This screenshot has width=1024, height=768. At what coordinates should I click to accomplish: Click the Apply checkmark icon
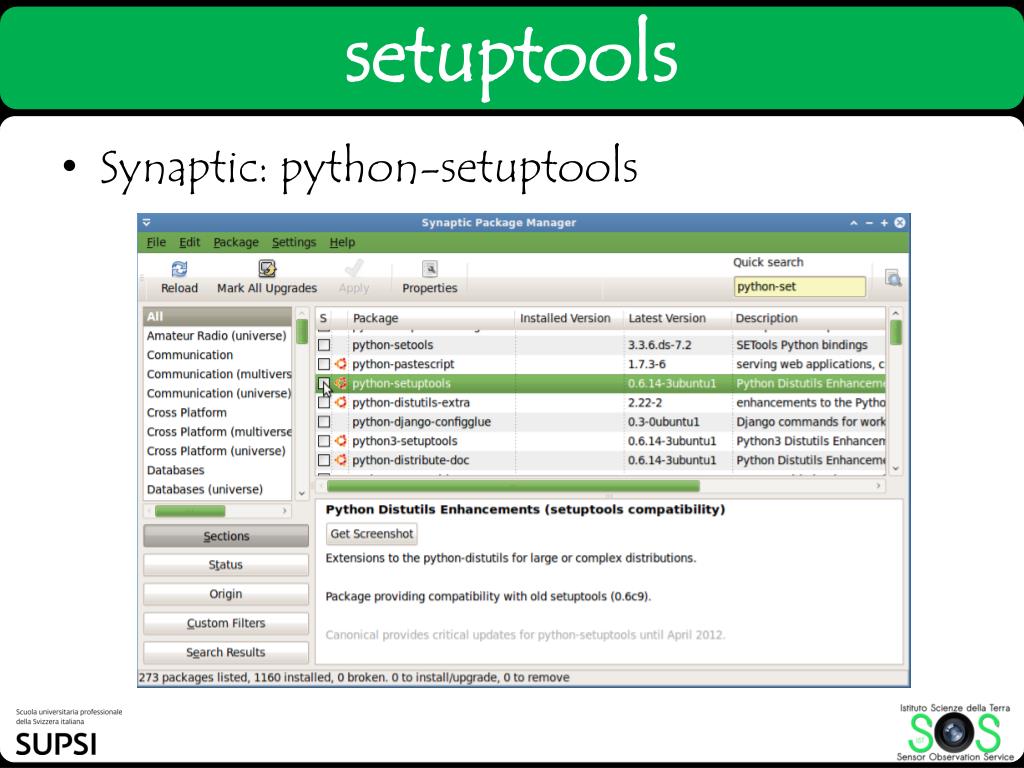click(x=354, y=268)
